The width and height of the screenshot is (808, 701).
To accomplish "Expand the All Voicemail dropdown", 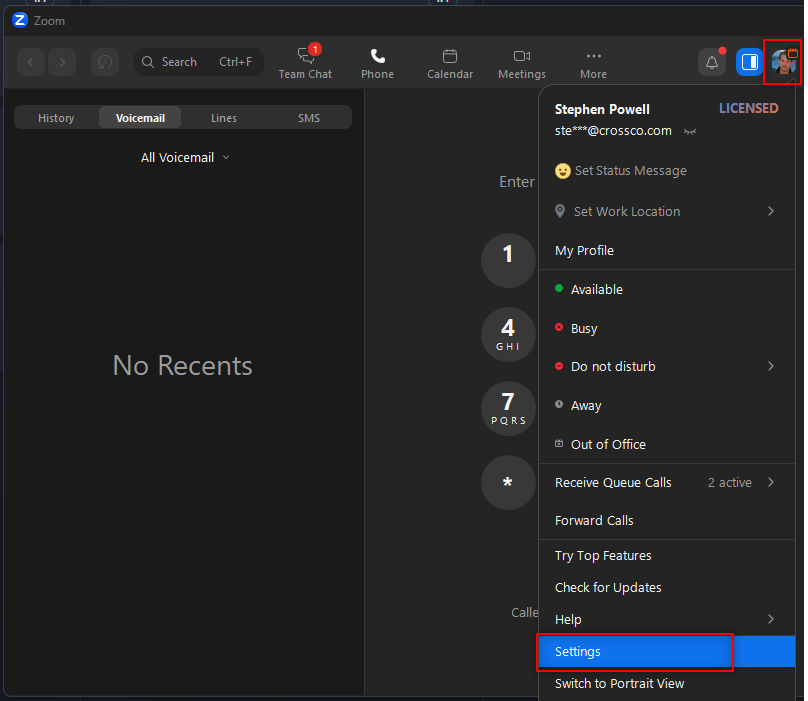I will (x=185, y=158).
